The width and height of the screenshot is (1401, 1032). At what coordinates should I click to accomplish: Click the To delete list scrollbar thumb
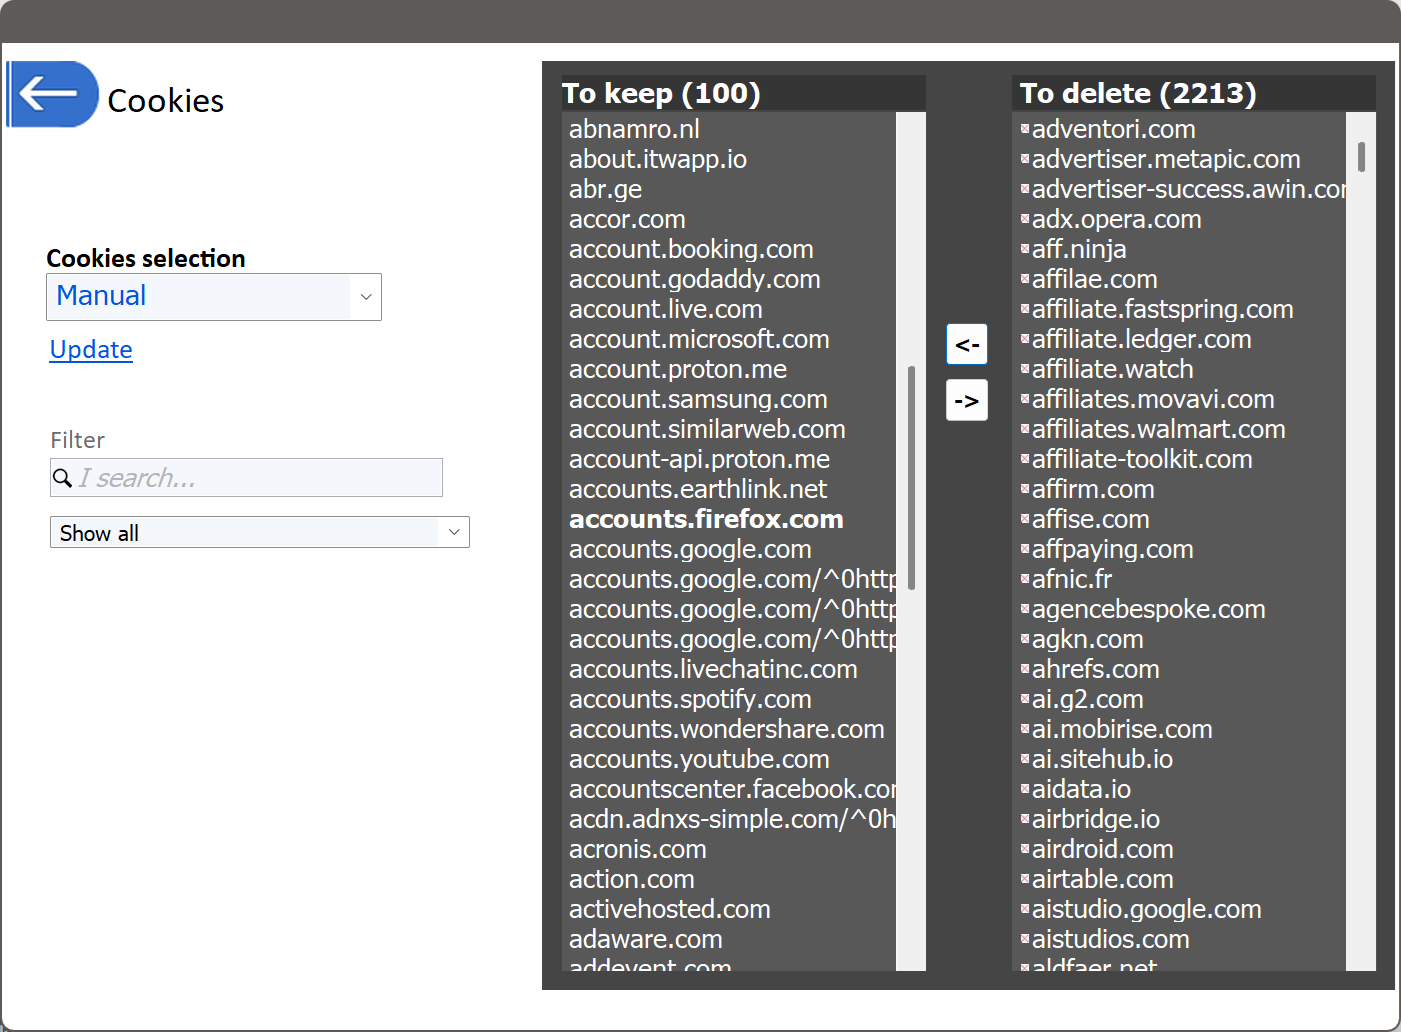pos(1361,157)
